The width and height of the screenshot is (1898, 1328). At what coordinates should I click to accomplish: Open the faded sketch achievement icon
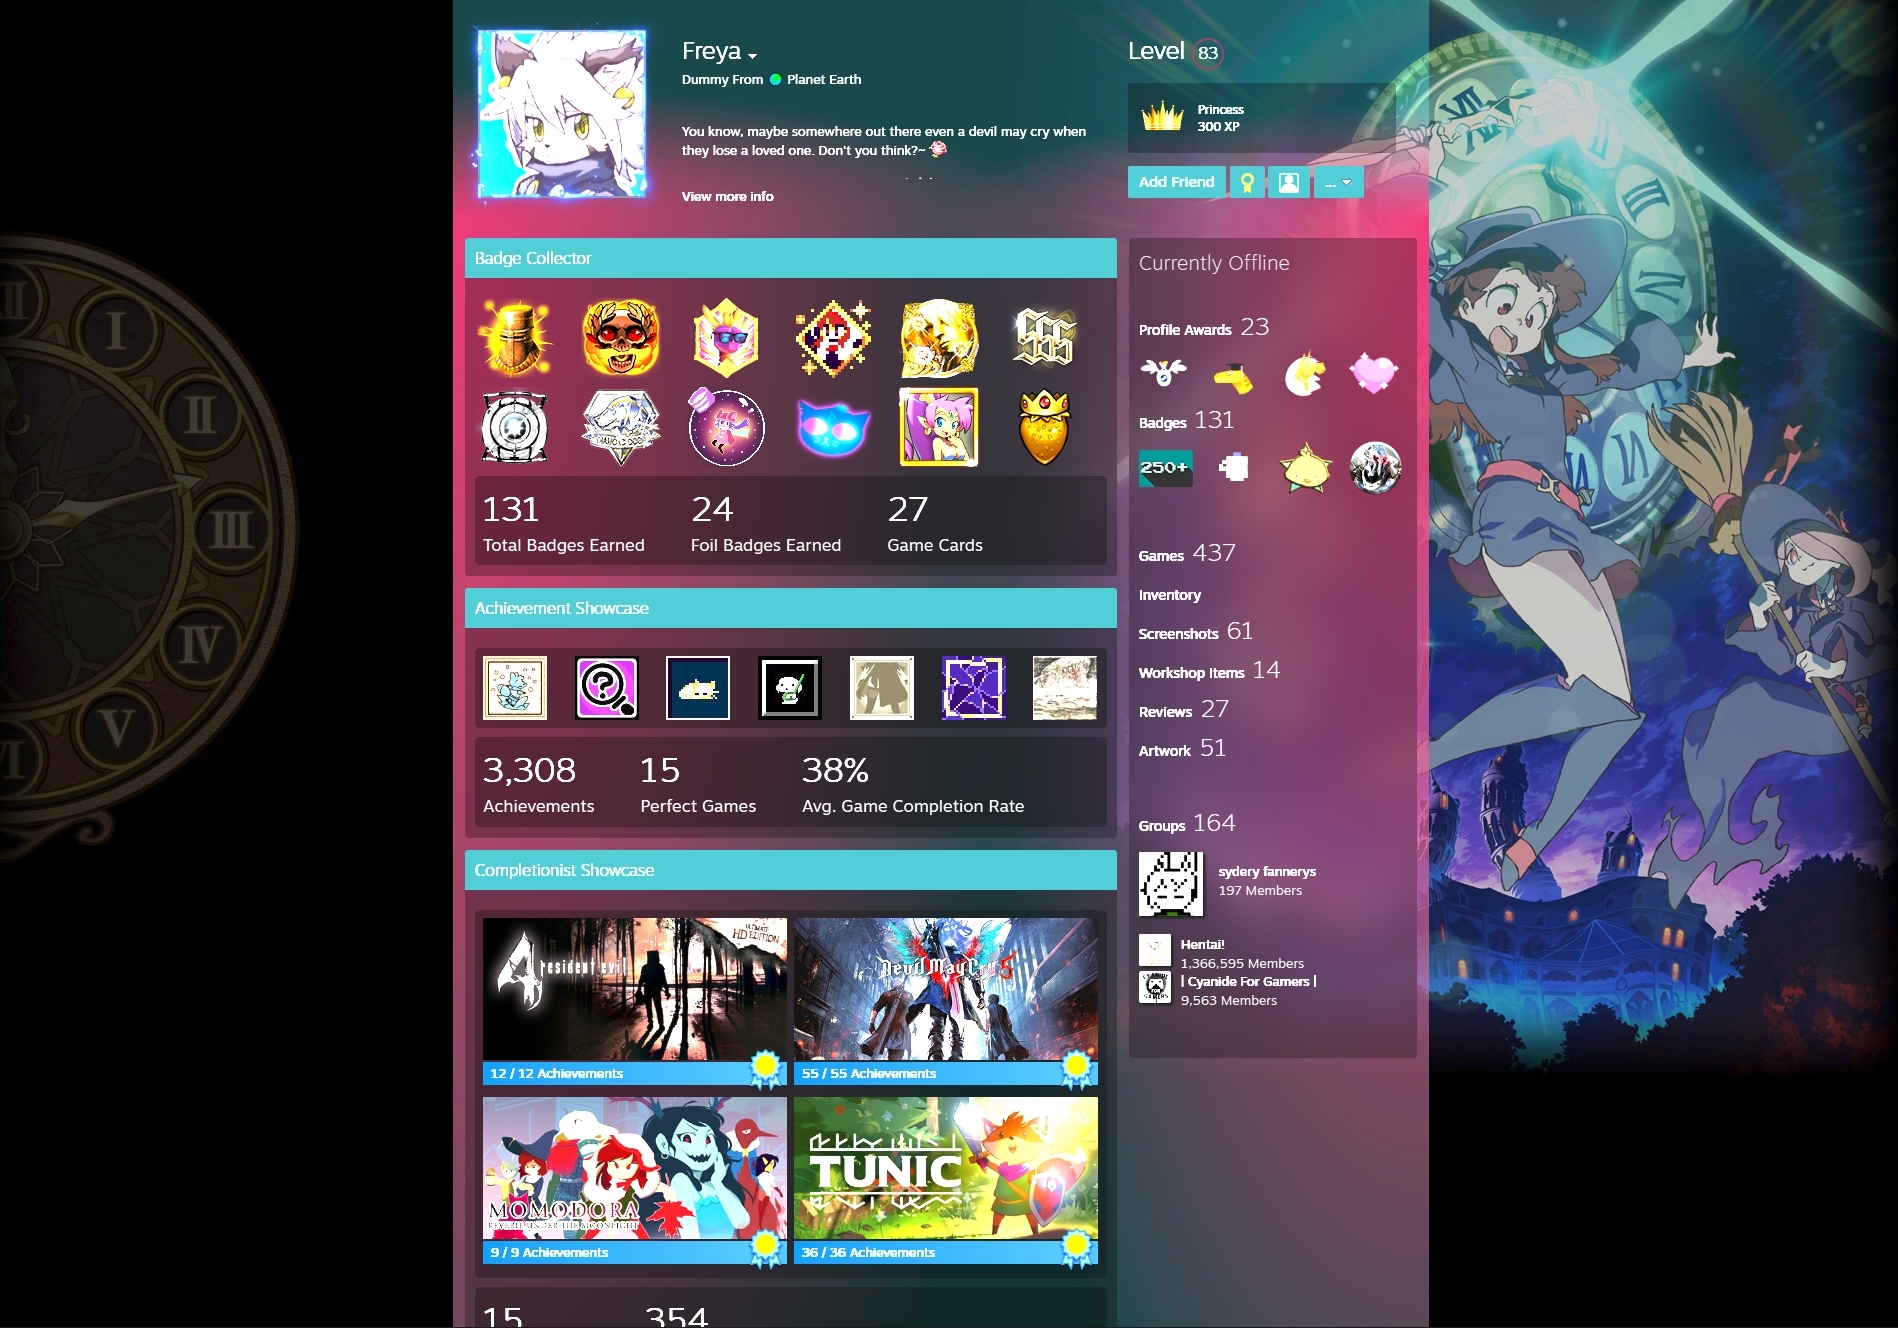coord(1065,688)
